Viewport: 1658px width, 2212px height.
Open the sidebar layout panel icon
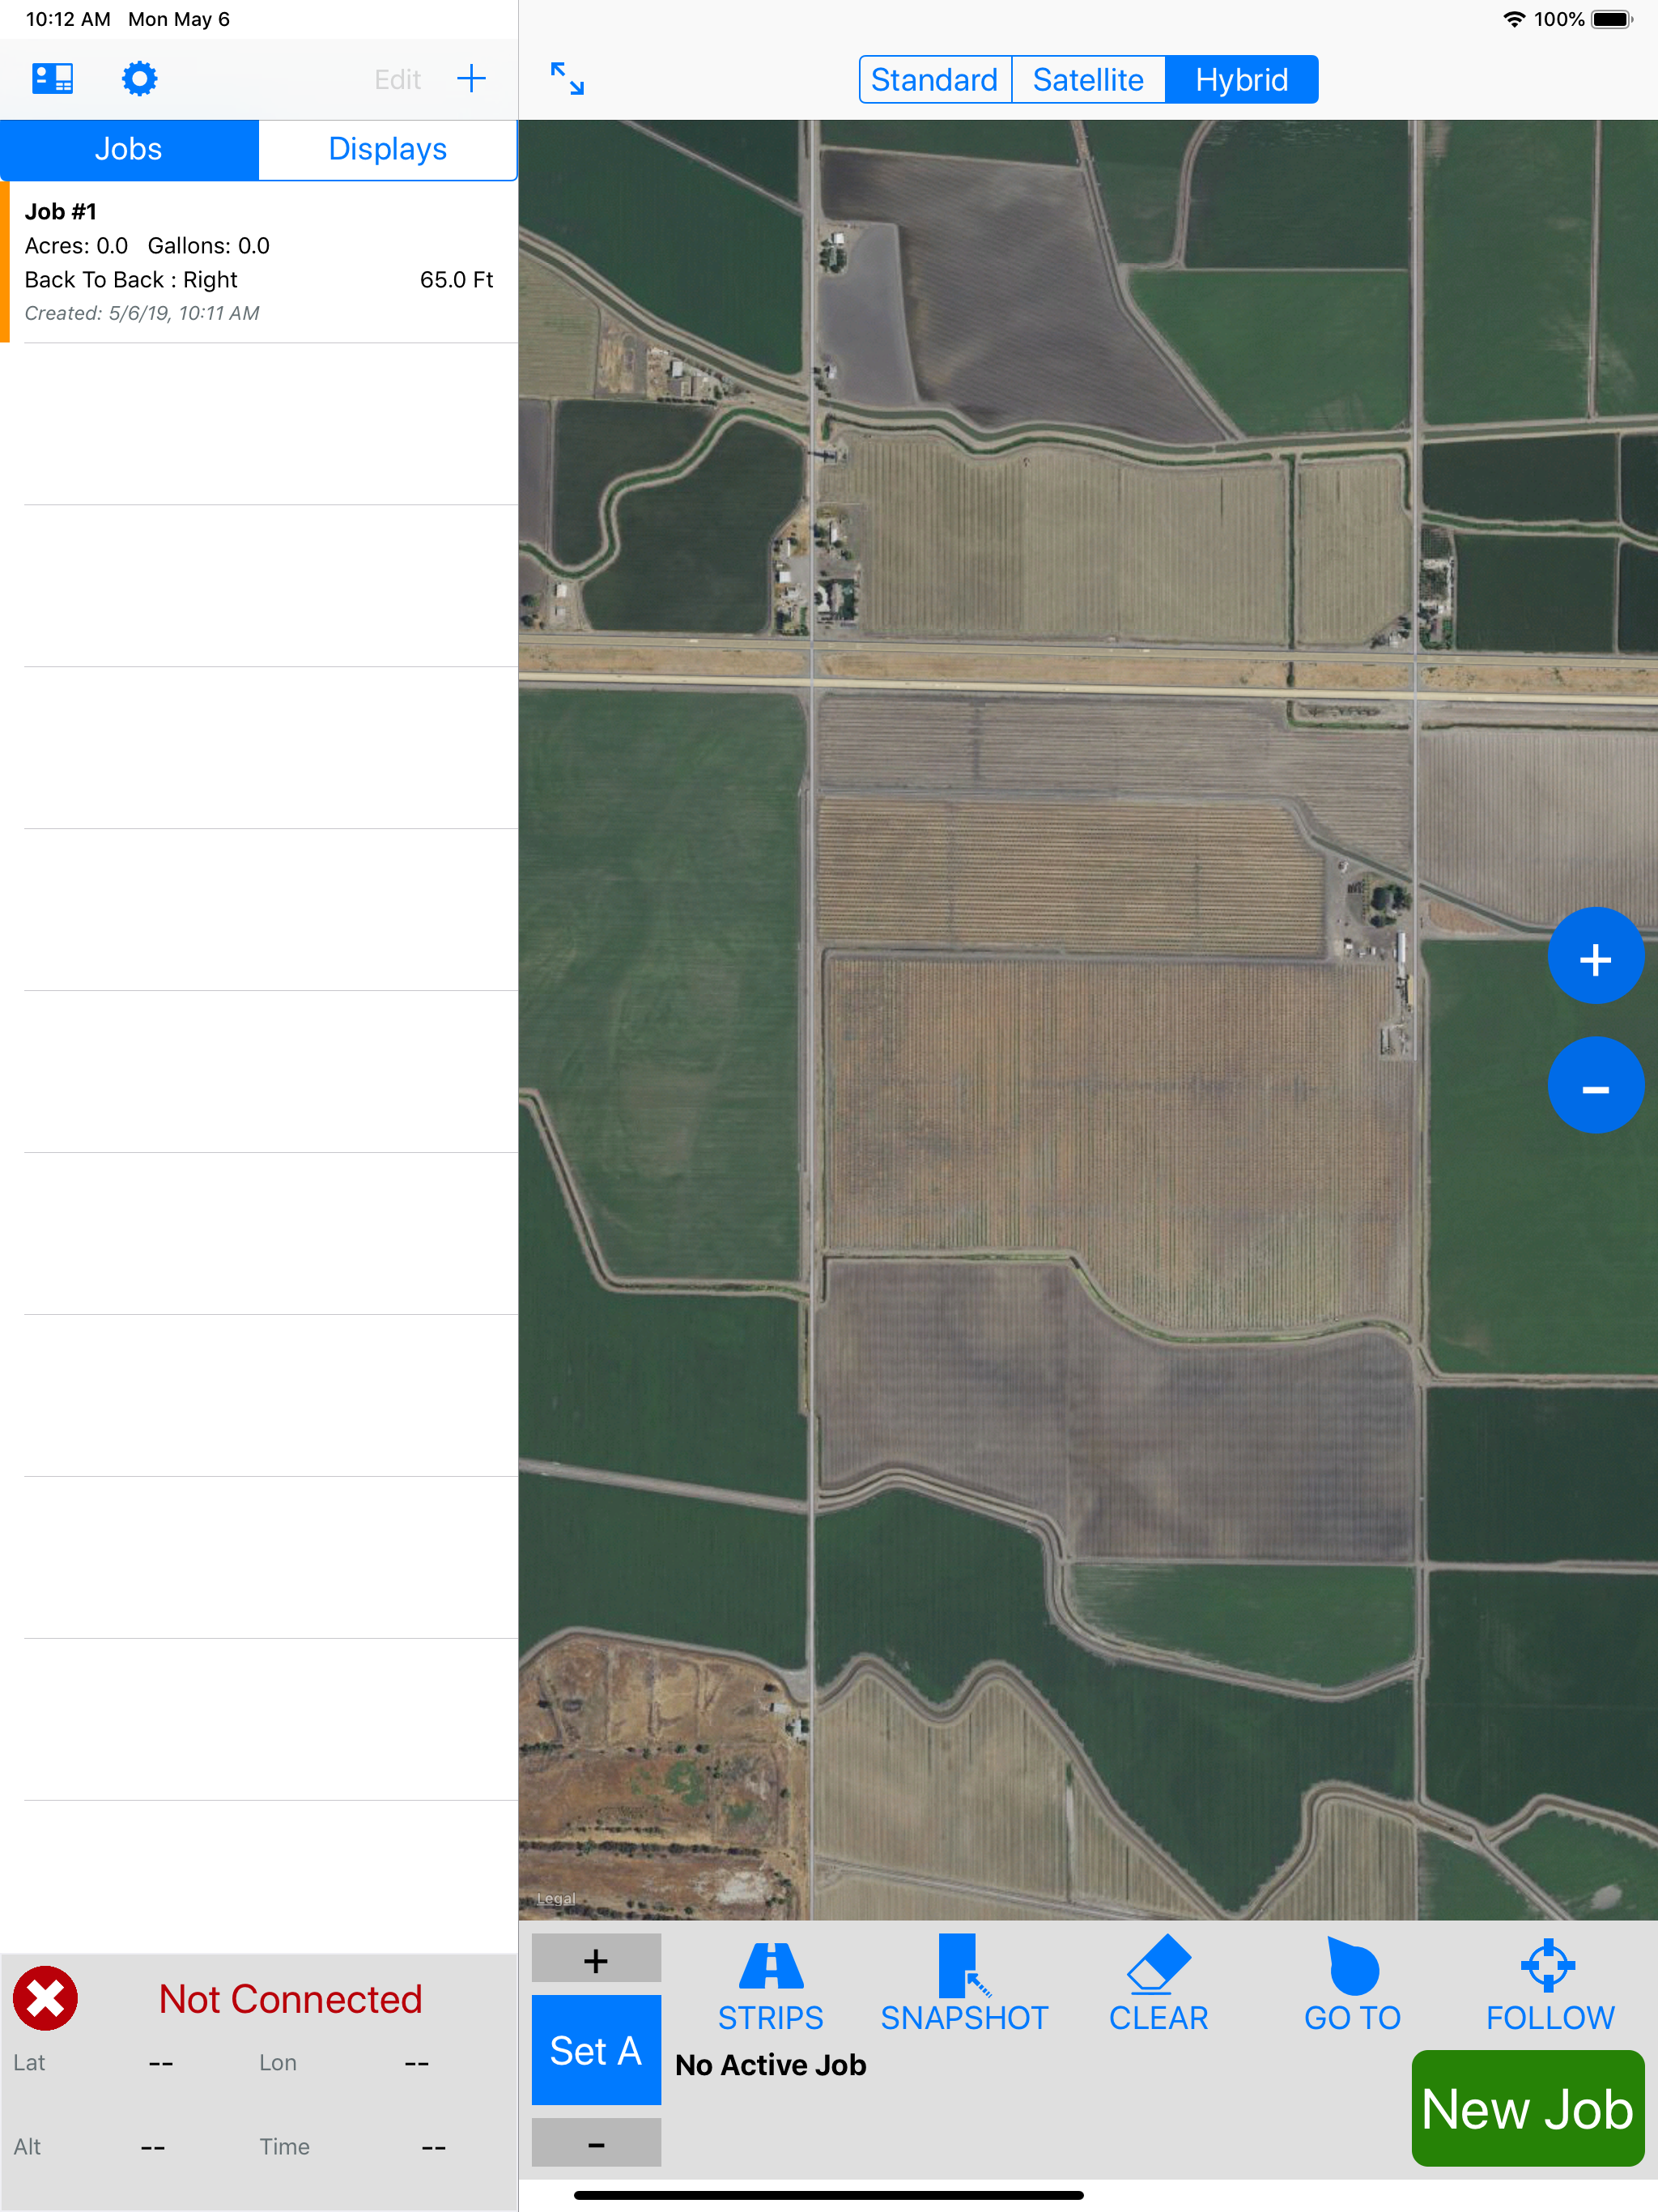tap(53, 78)
